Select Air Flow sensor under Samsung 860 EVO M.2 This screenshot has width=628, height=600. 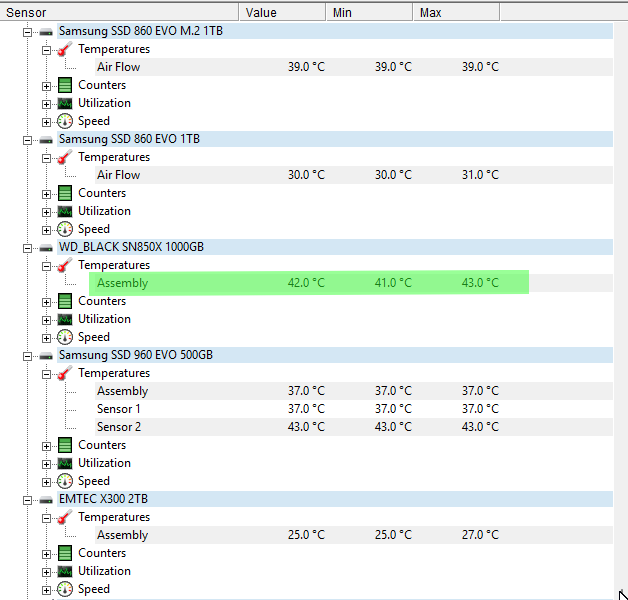click(354, 67)
